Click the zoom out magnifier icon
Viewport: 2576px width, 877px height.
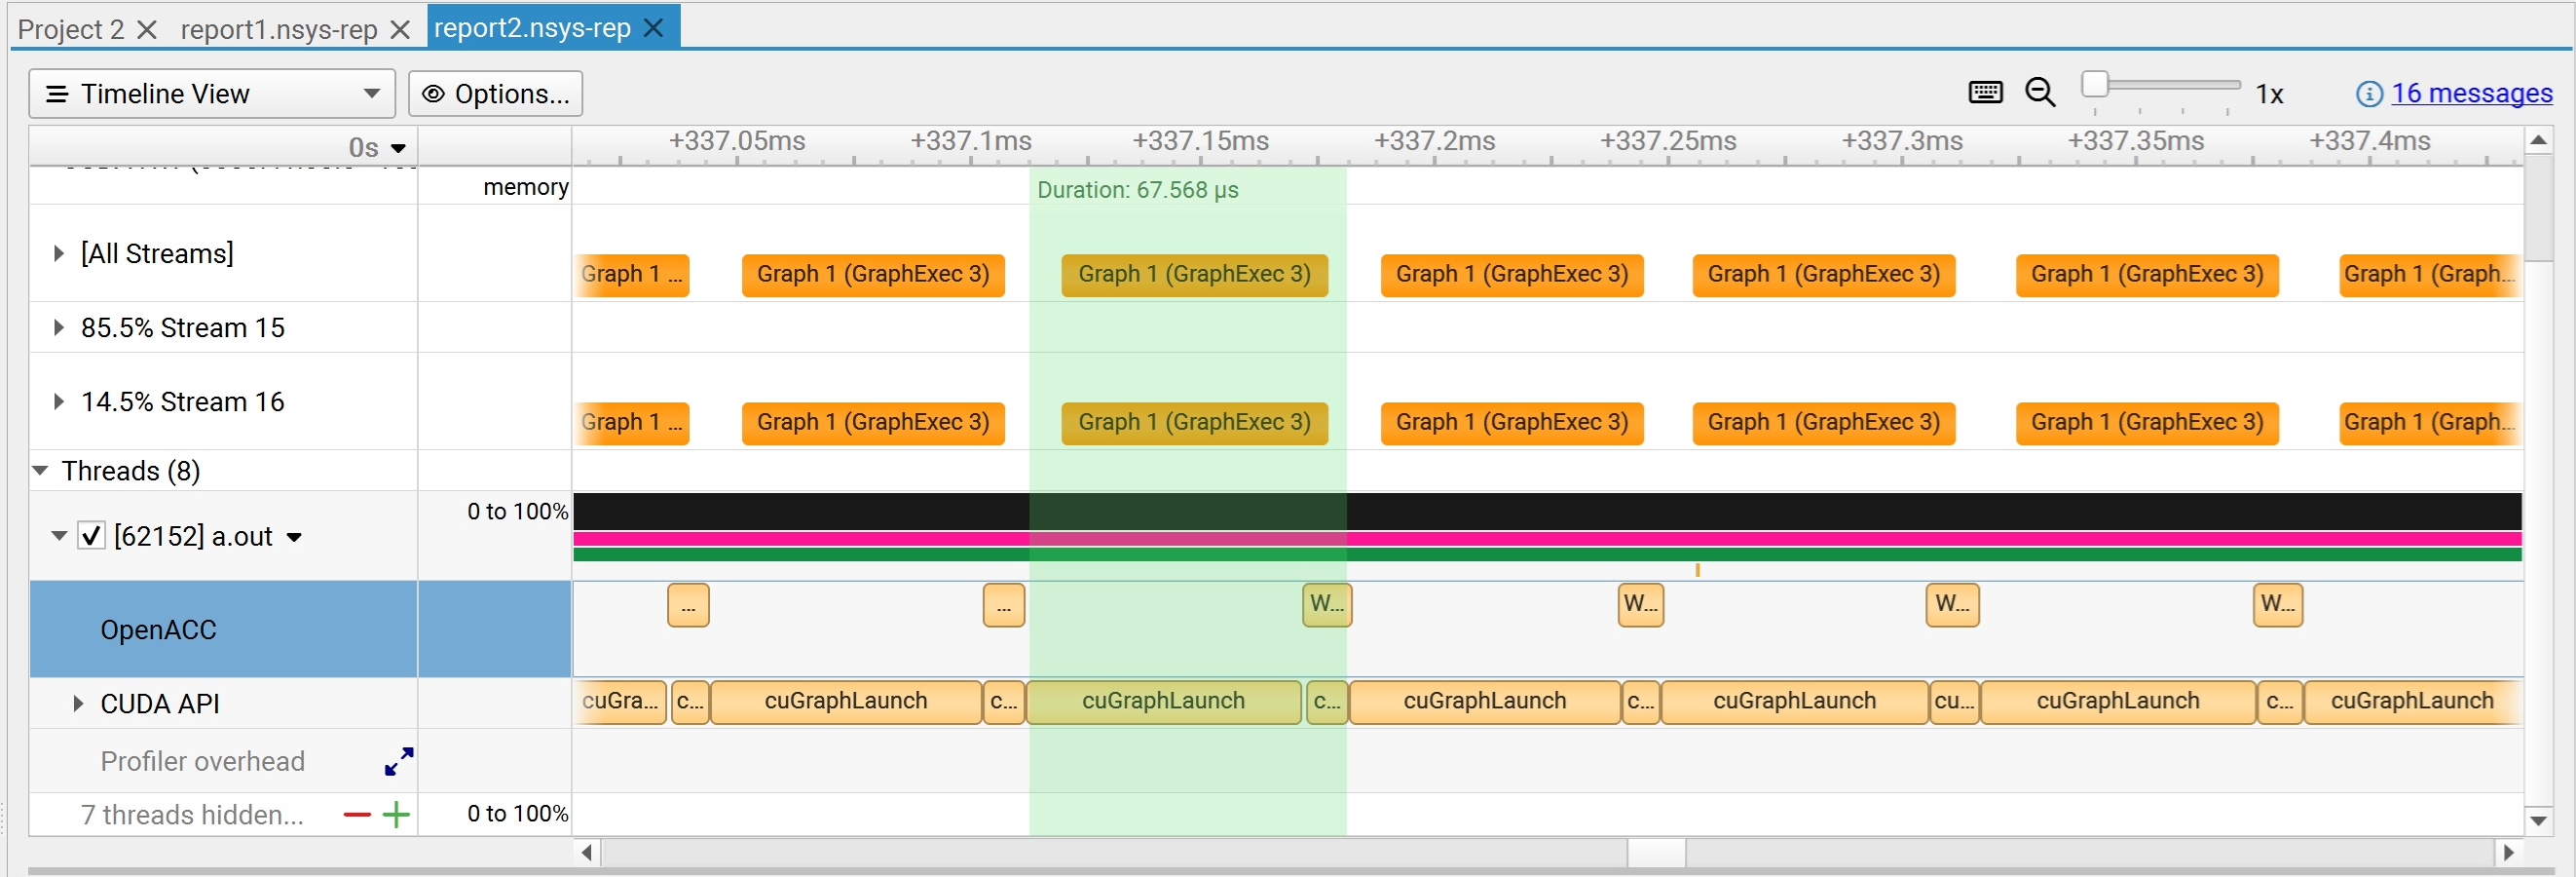[x=2041, y=92]
